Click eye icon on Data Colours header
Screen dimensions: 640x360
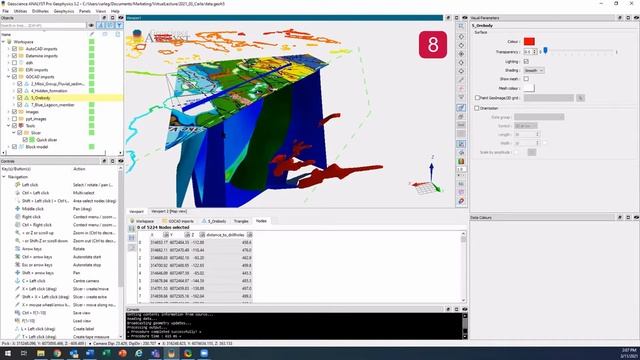coord(636,218)
